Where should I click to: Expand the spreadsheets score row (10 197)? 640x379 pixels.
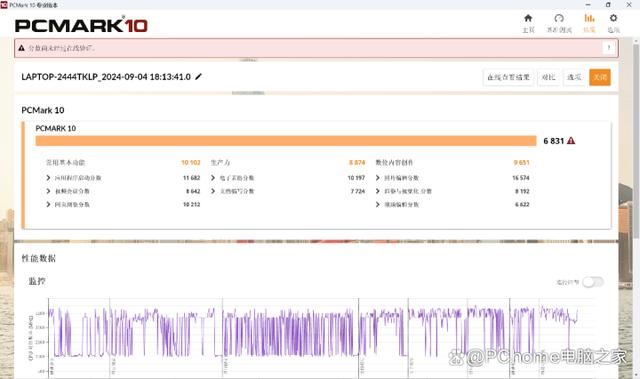(x=288, y=178)
